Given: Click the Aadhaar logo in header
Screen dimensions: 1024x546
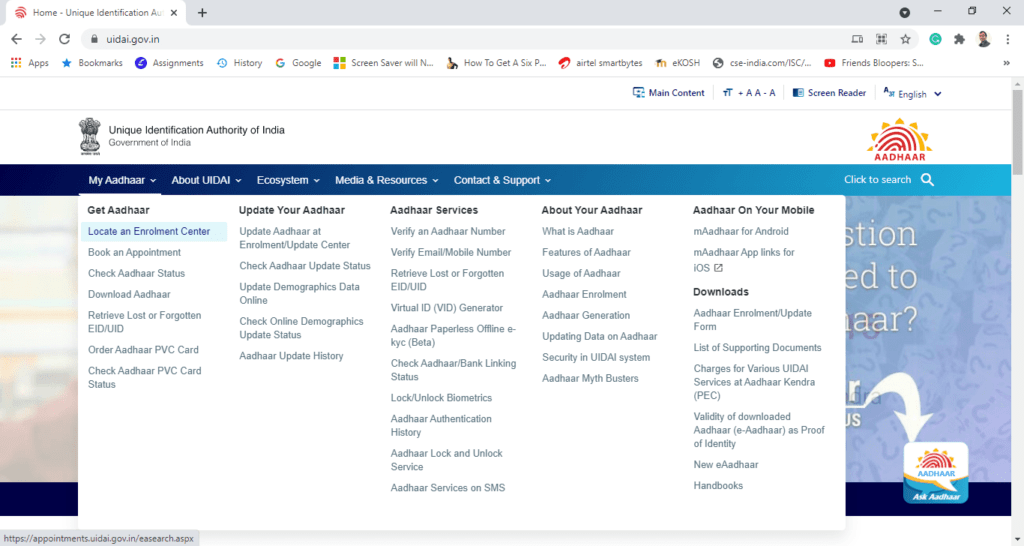Looking at the screenshot, I should coord(899,140).
